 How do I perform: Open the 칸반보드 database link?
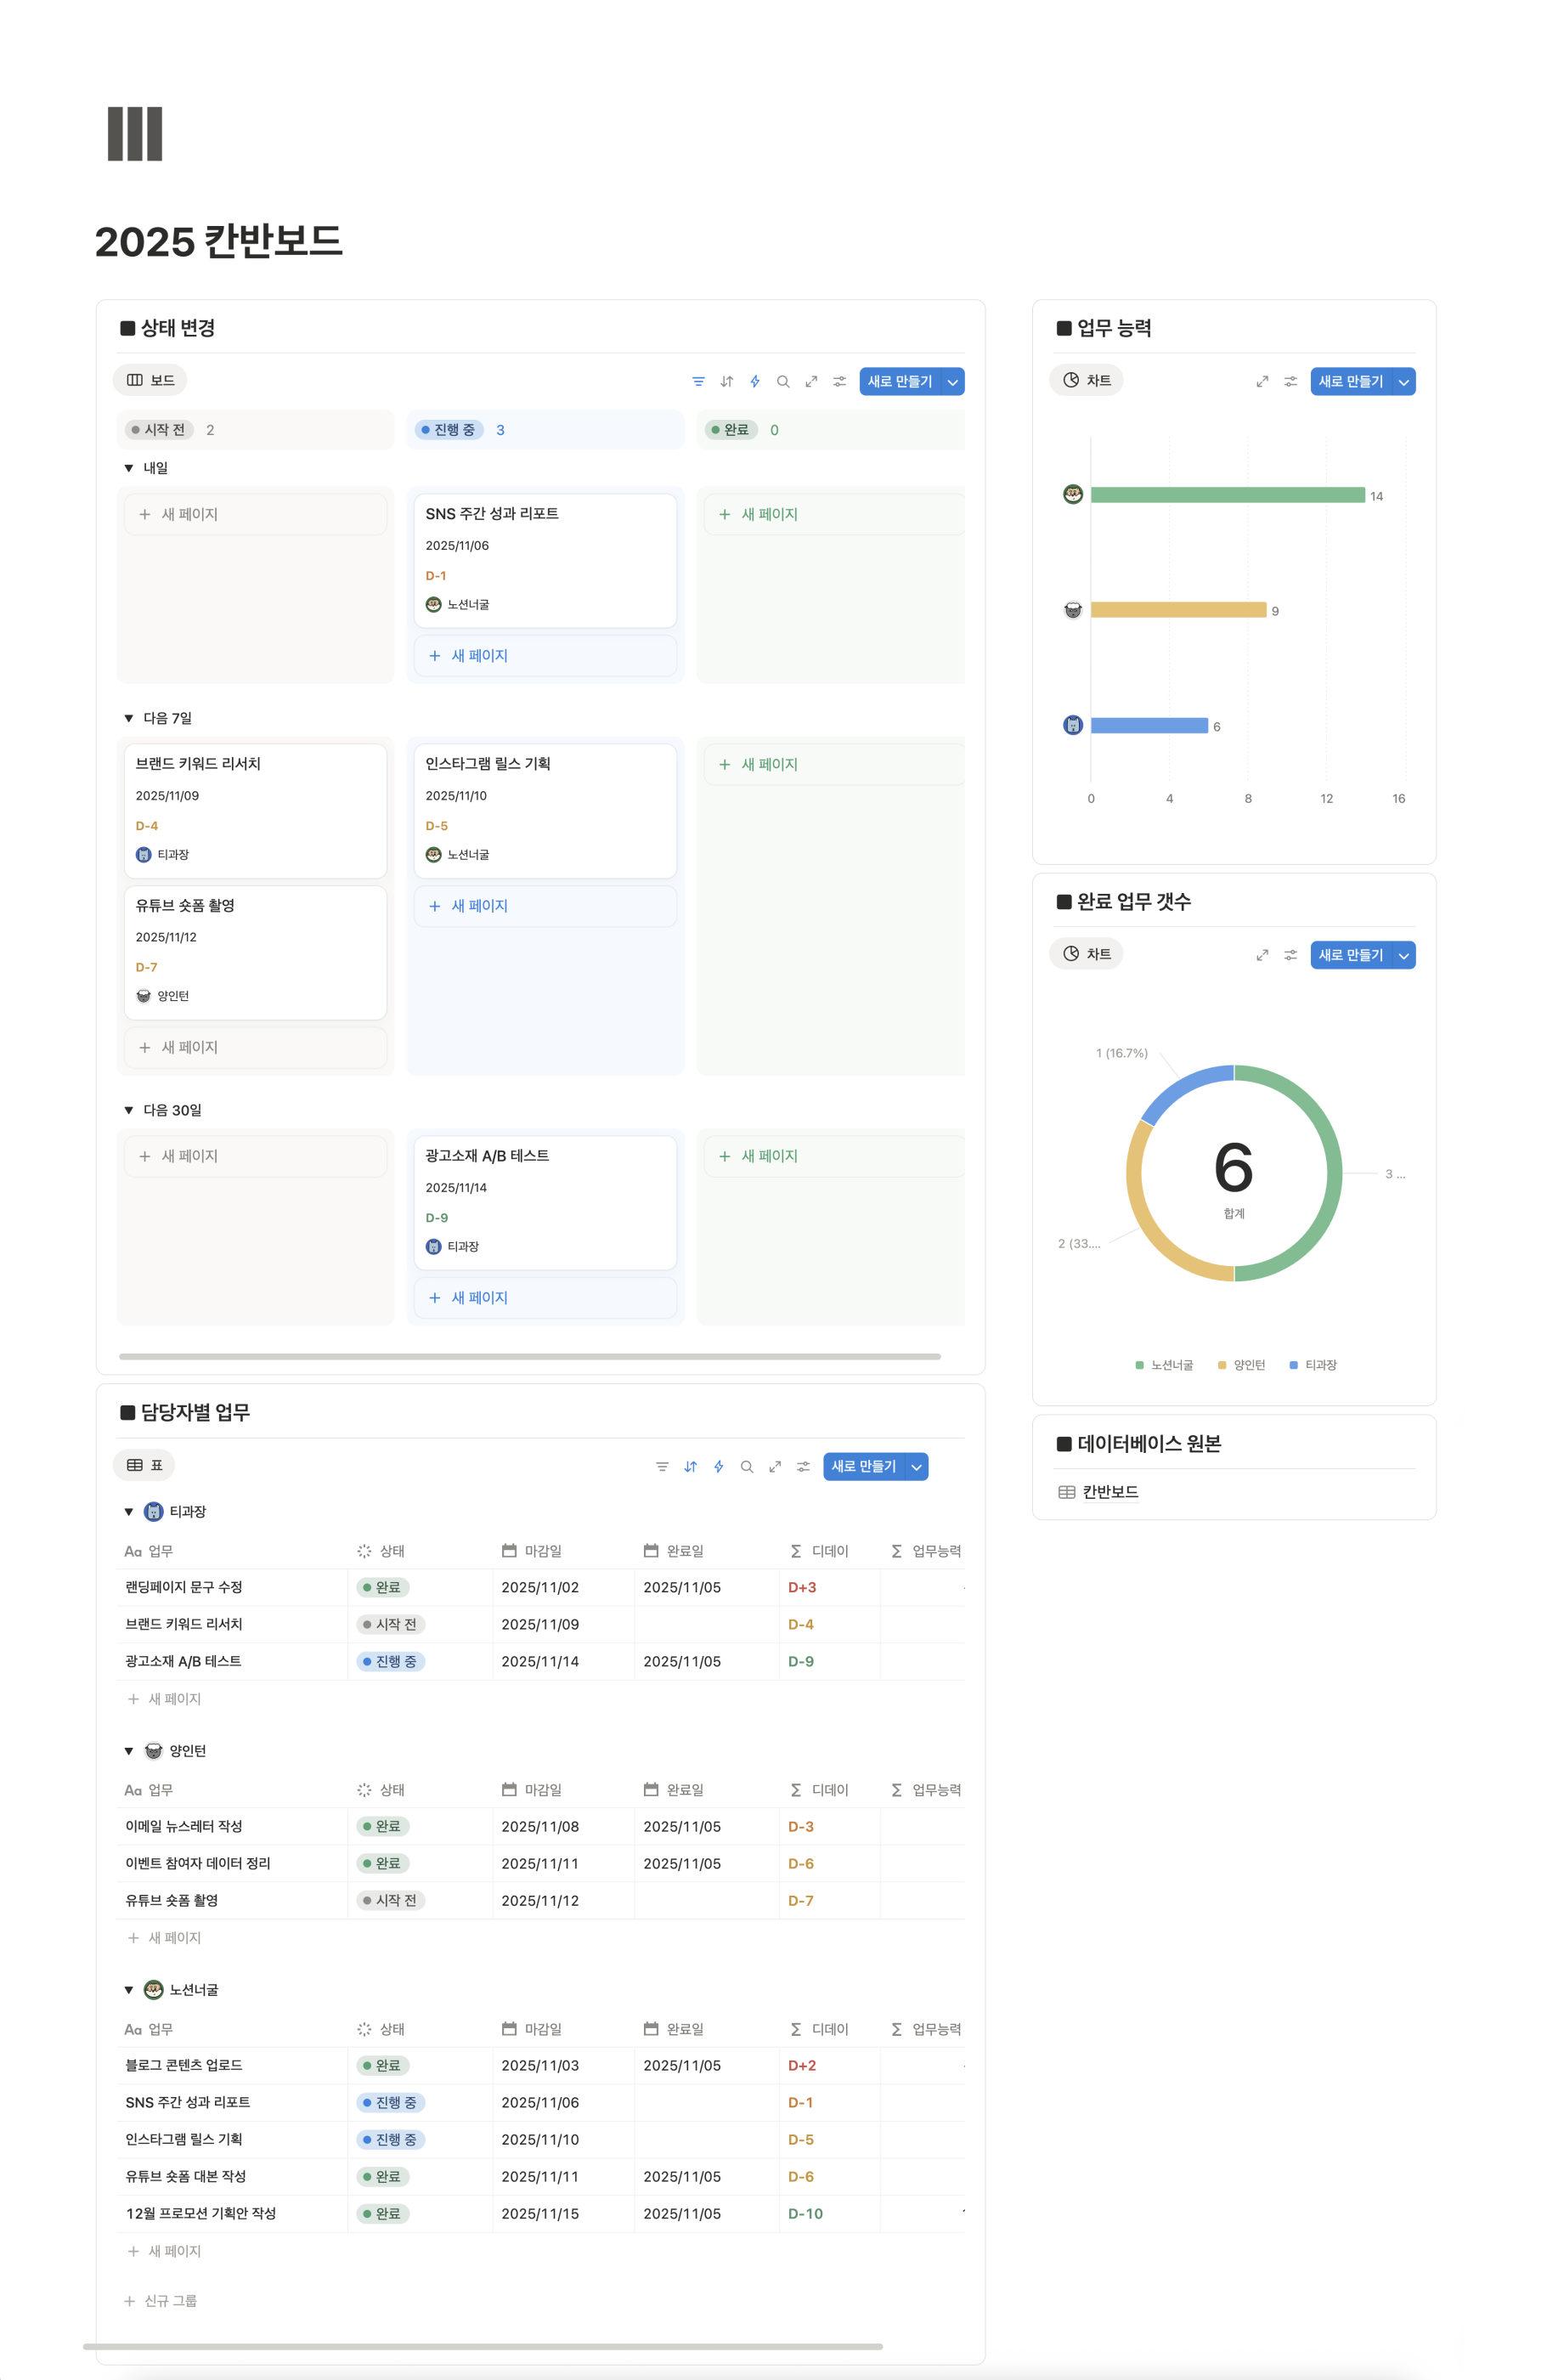click(1110, 1492)
